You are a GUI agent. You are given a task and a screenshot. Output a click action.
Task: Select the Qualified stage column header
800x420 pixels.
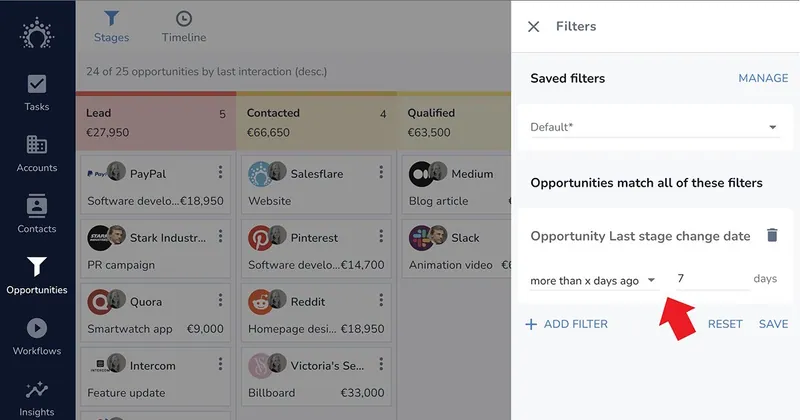[x=454, y=121]
